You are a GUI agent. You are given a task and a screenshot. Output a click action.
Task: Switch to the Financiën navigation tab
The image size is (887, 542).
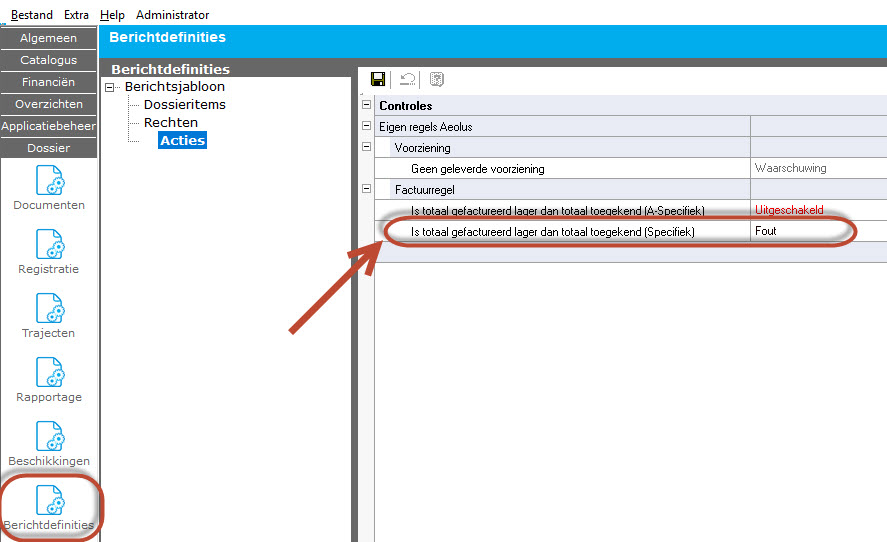[49, 82]
